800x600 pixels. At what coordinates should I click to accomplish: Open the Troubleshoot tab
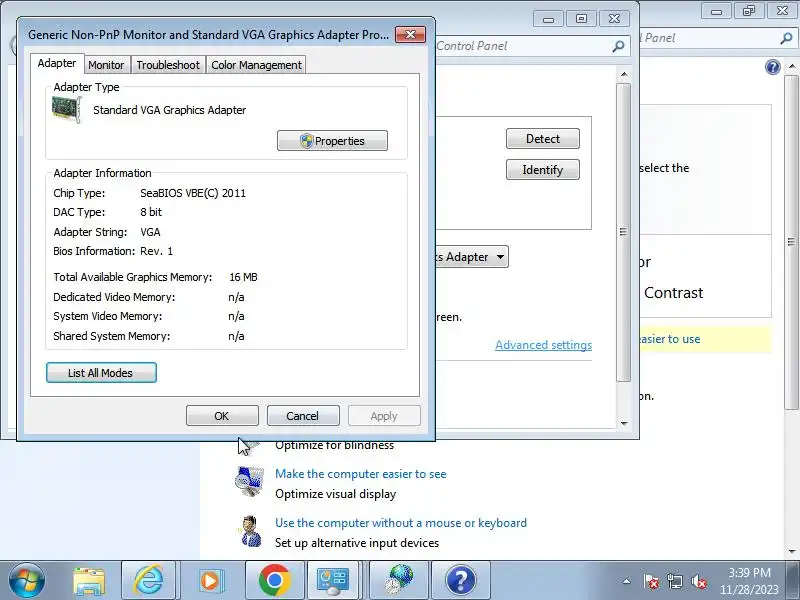click(168, 65)
